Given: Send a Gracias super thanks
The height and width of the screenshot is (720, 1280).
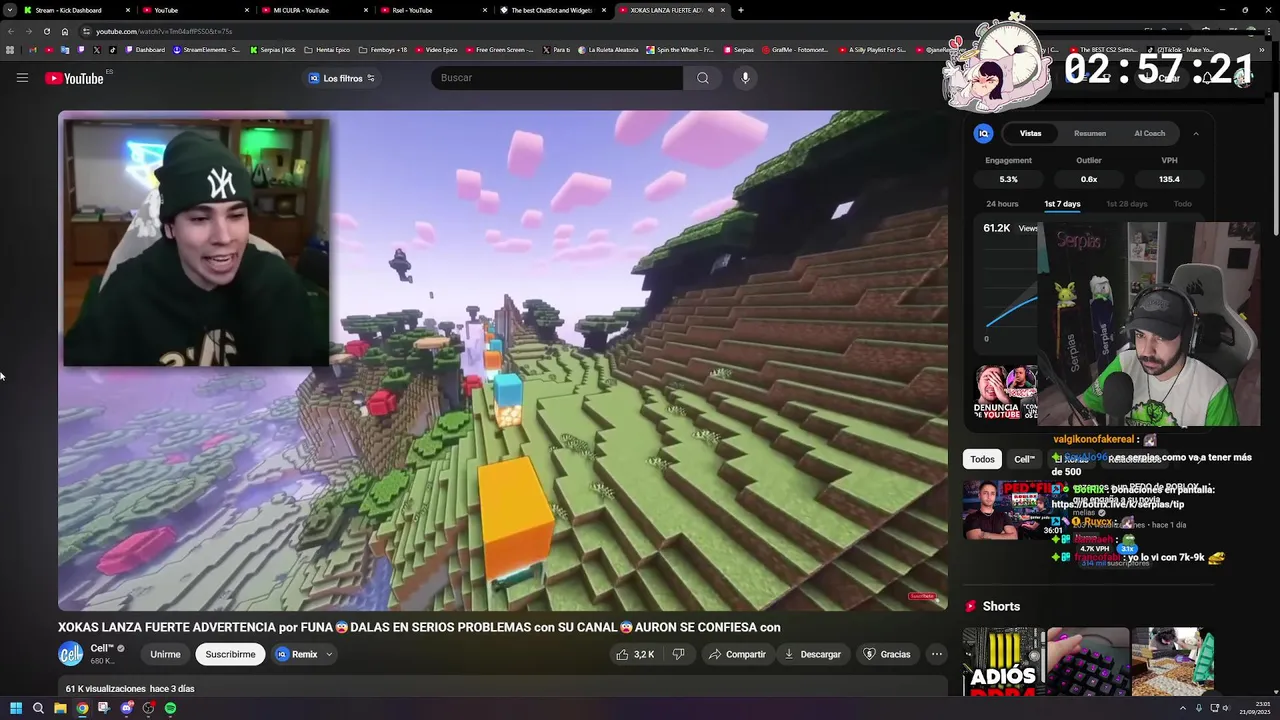Looking at the screenshot, I should 887,654.
